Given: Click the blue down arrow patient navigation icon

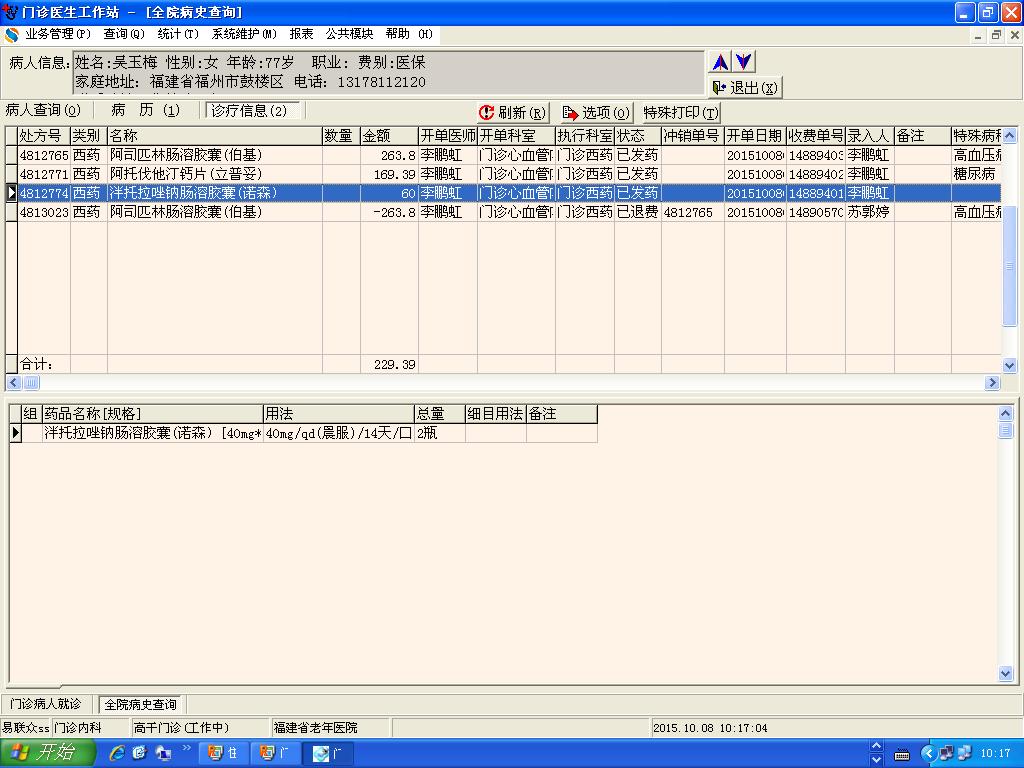Looking at the screenshot, I should (x=743, y=62).
